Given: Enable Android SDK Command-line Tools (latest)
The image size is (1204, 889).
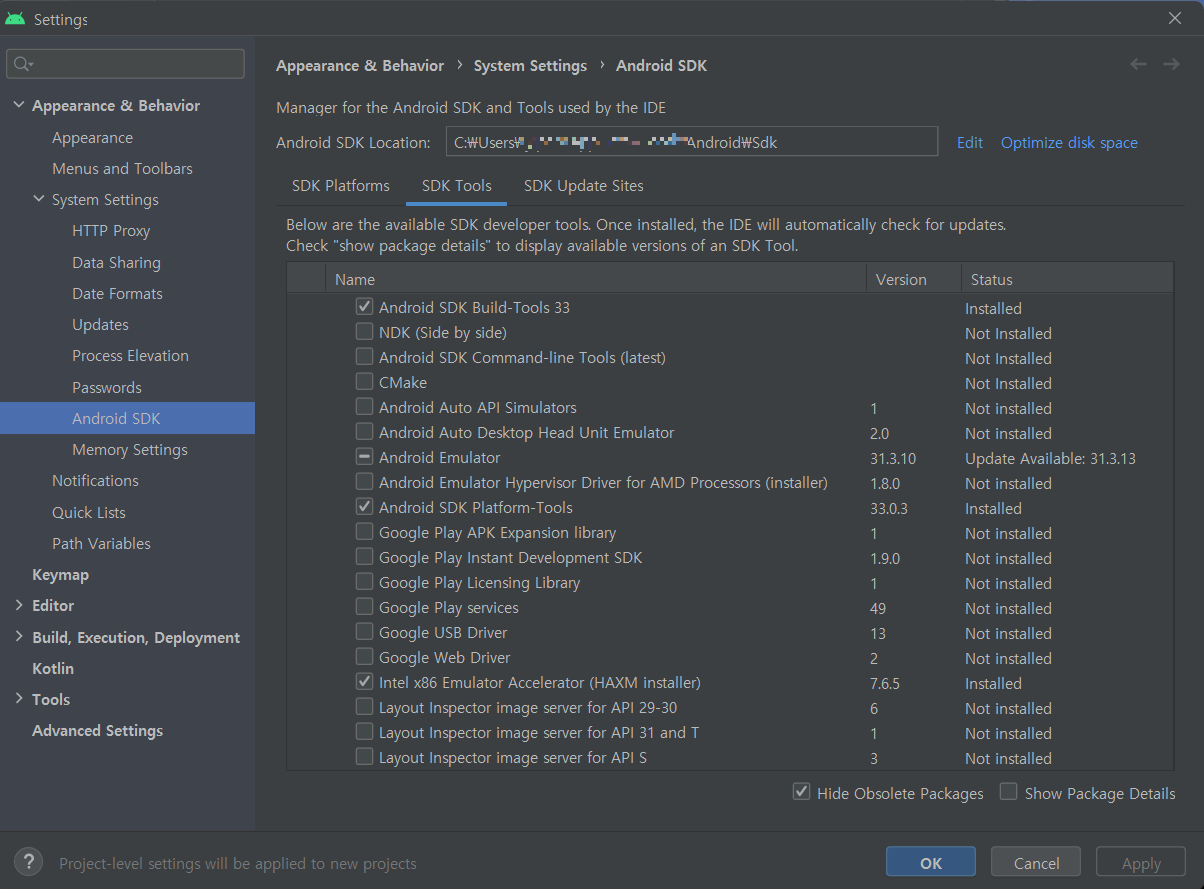Looking at the screenshot, I should coord(364,357).
